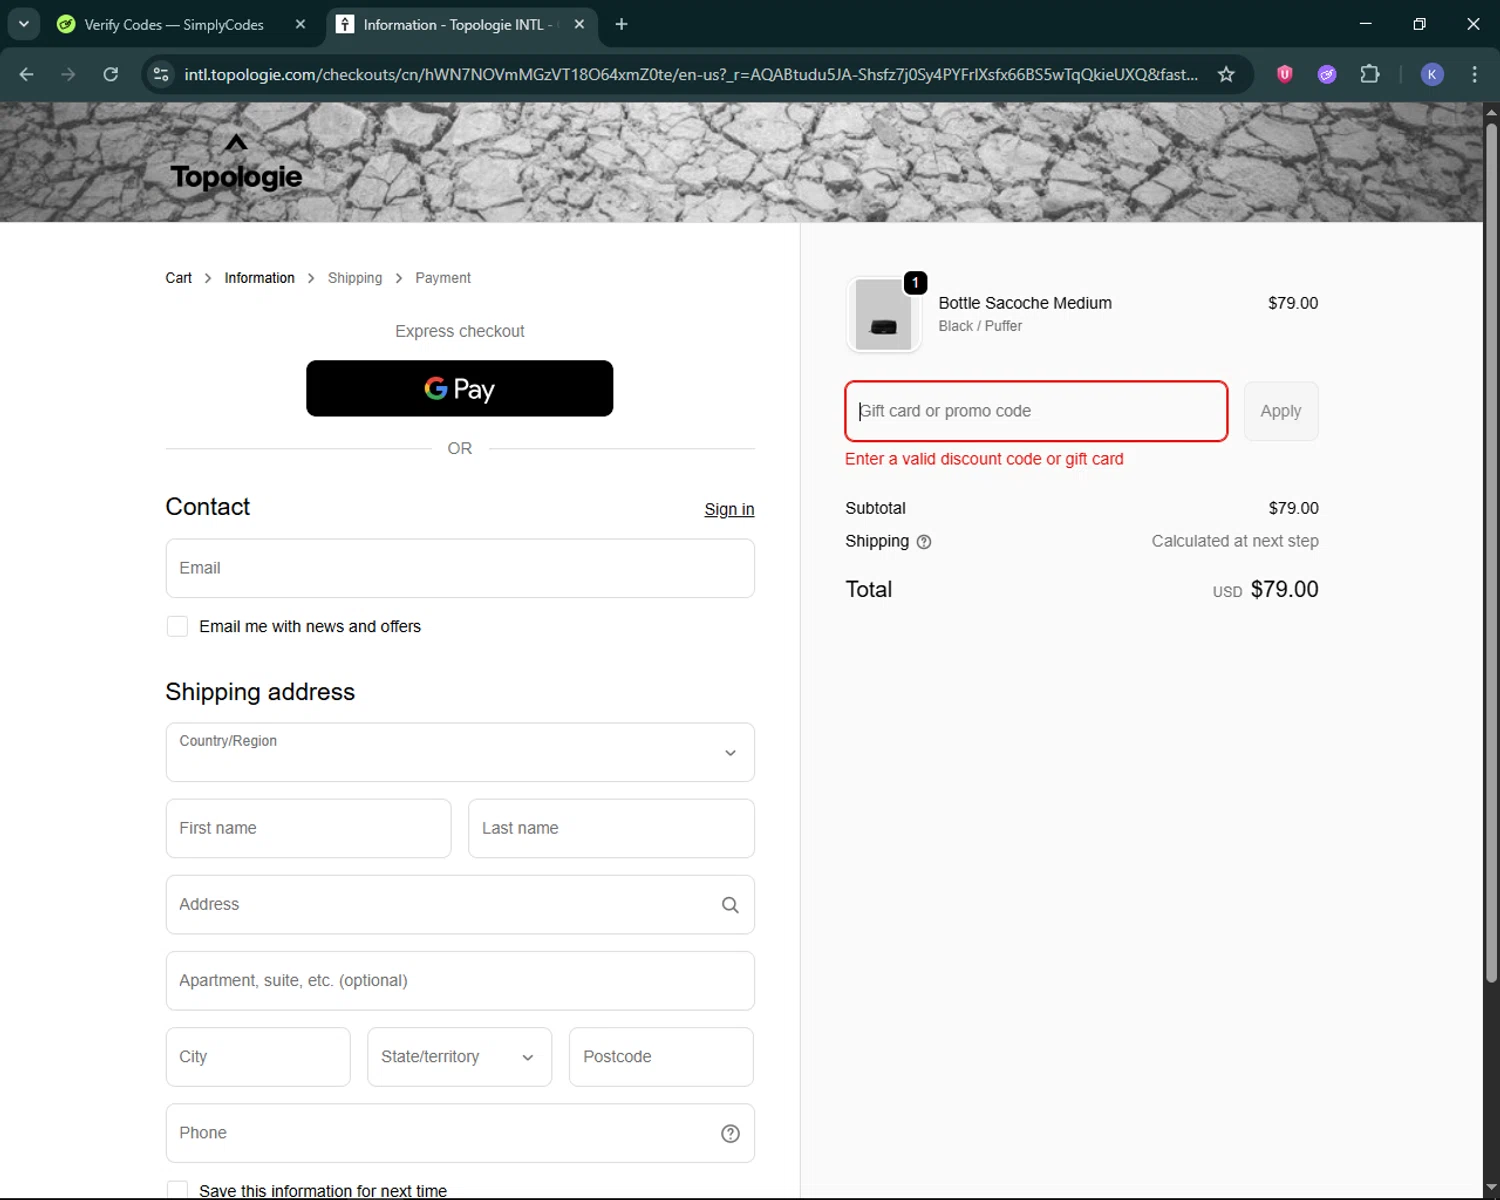
Task: Pay with the Google Pay button
Action: pos(459,388)
